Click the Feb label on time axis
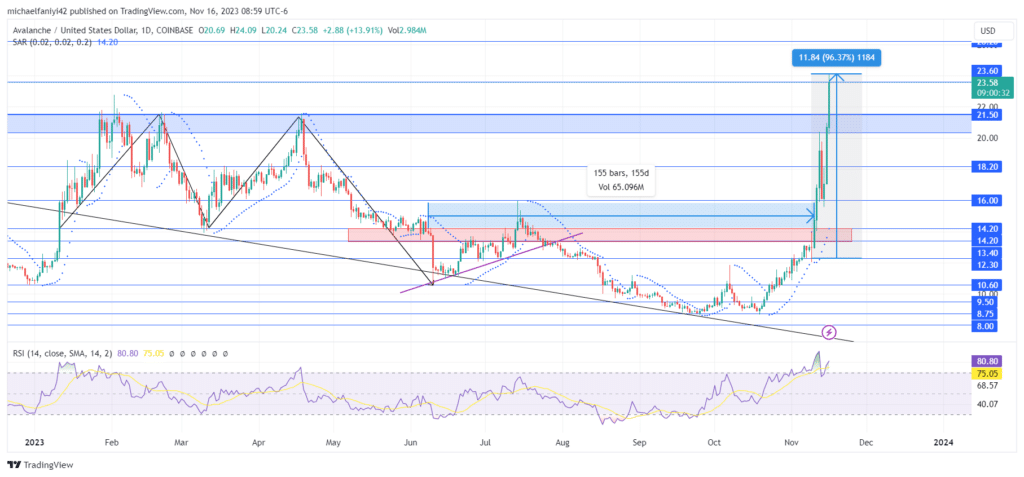1024x477 pixels. pos(111,442)
